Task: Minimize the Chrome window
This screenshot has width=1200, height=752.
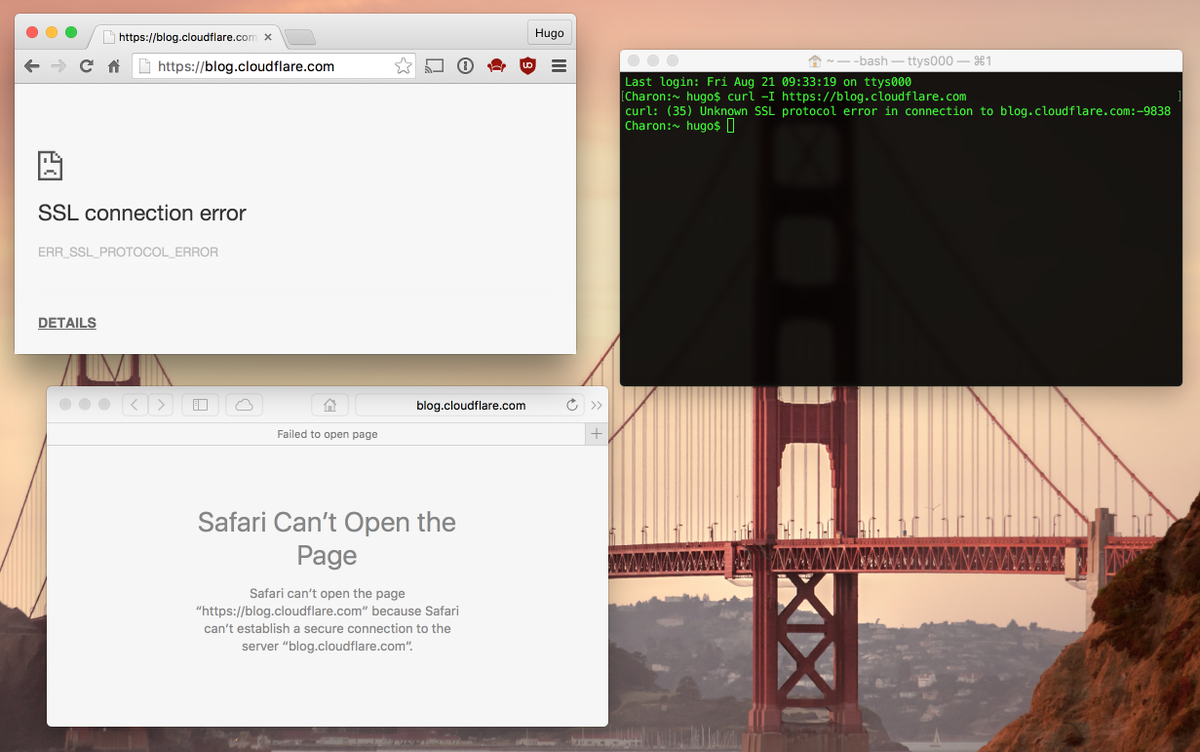Action: pyautogui.click(x=52, y=33)
